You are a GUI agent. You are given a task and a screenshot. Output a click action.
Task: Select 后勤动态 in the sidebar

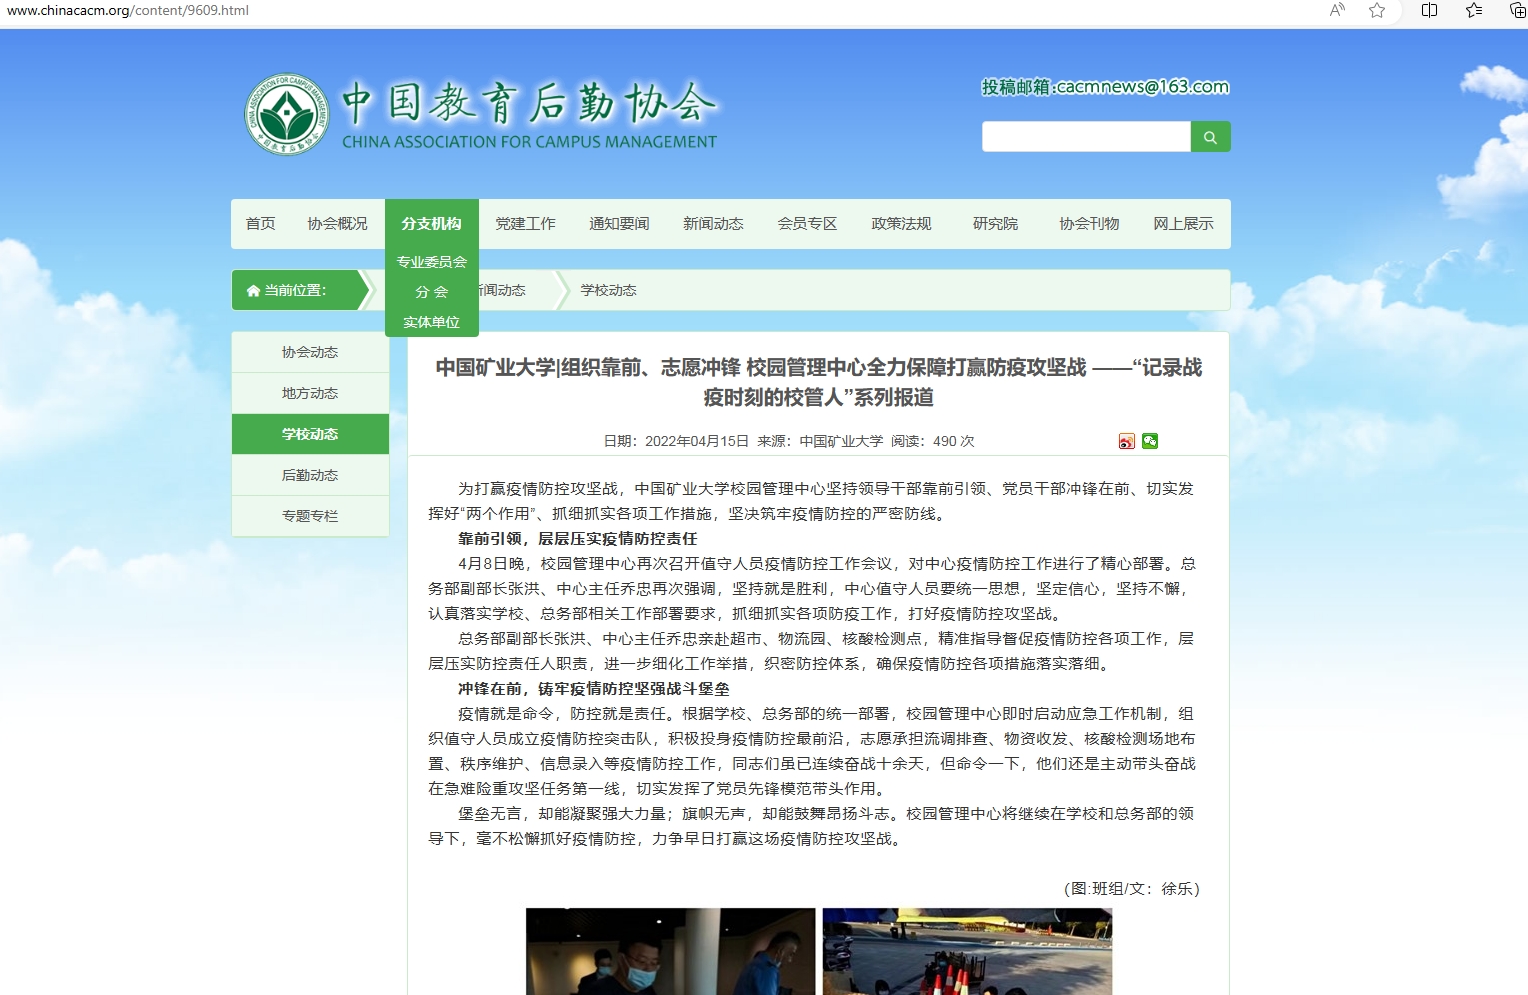[310, 475]
